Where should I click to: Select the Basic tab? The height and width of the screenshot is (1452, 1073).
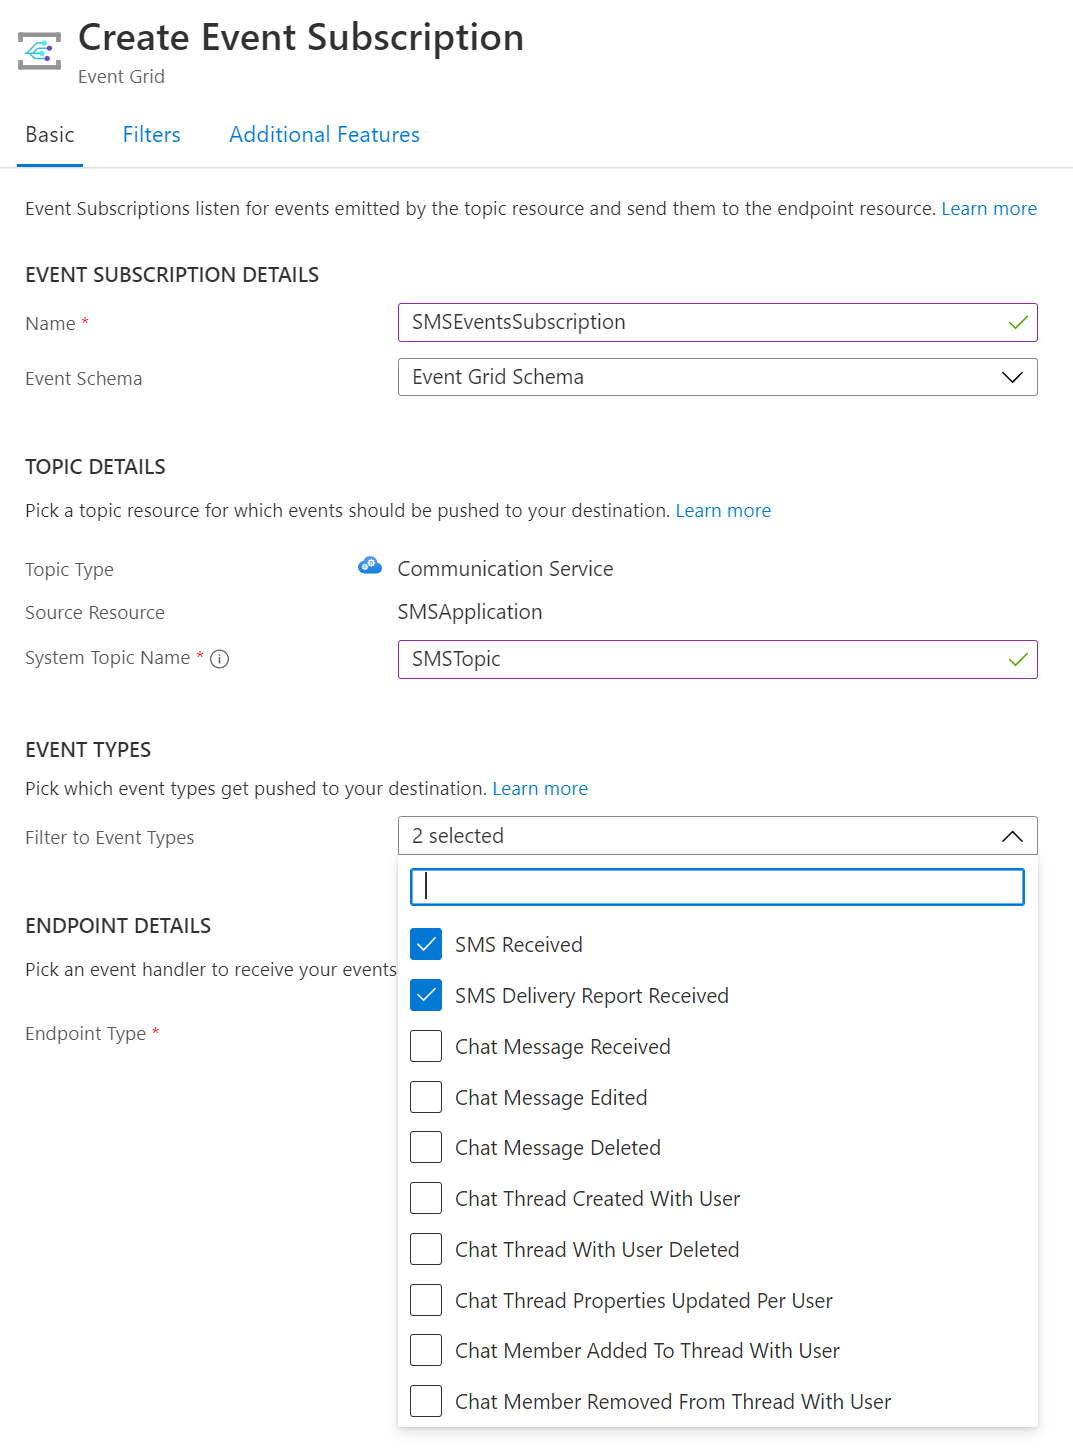(50, 135)
